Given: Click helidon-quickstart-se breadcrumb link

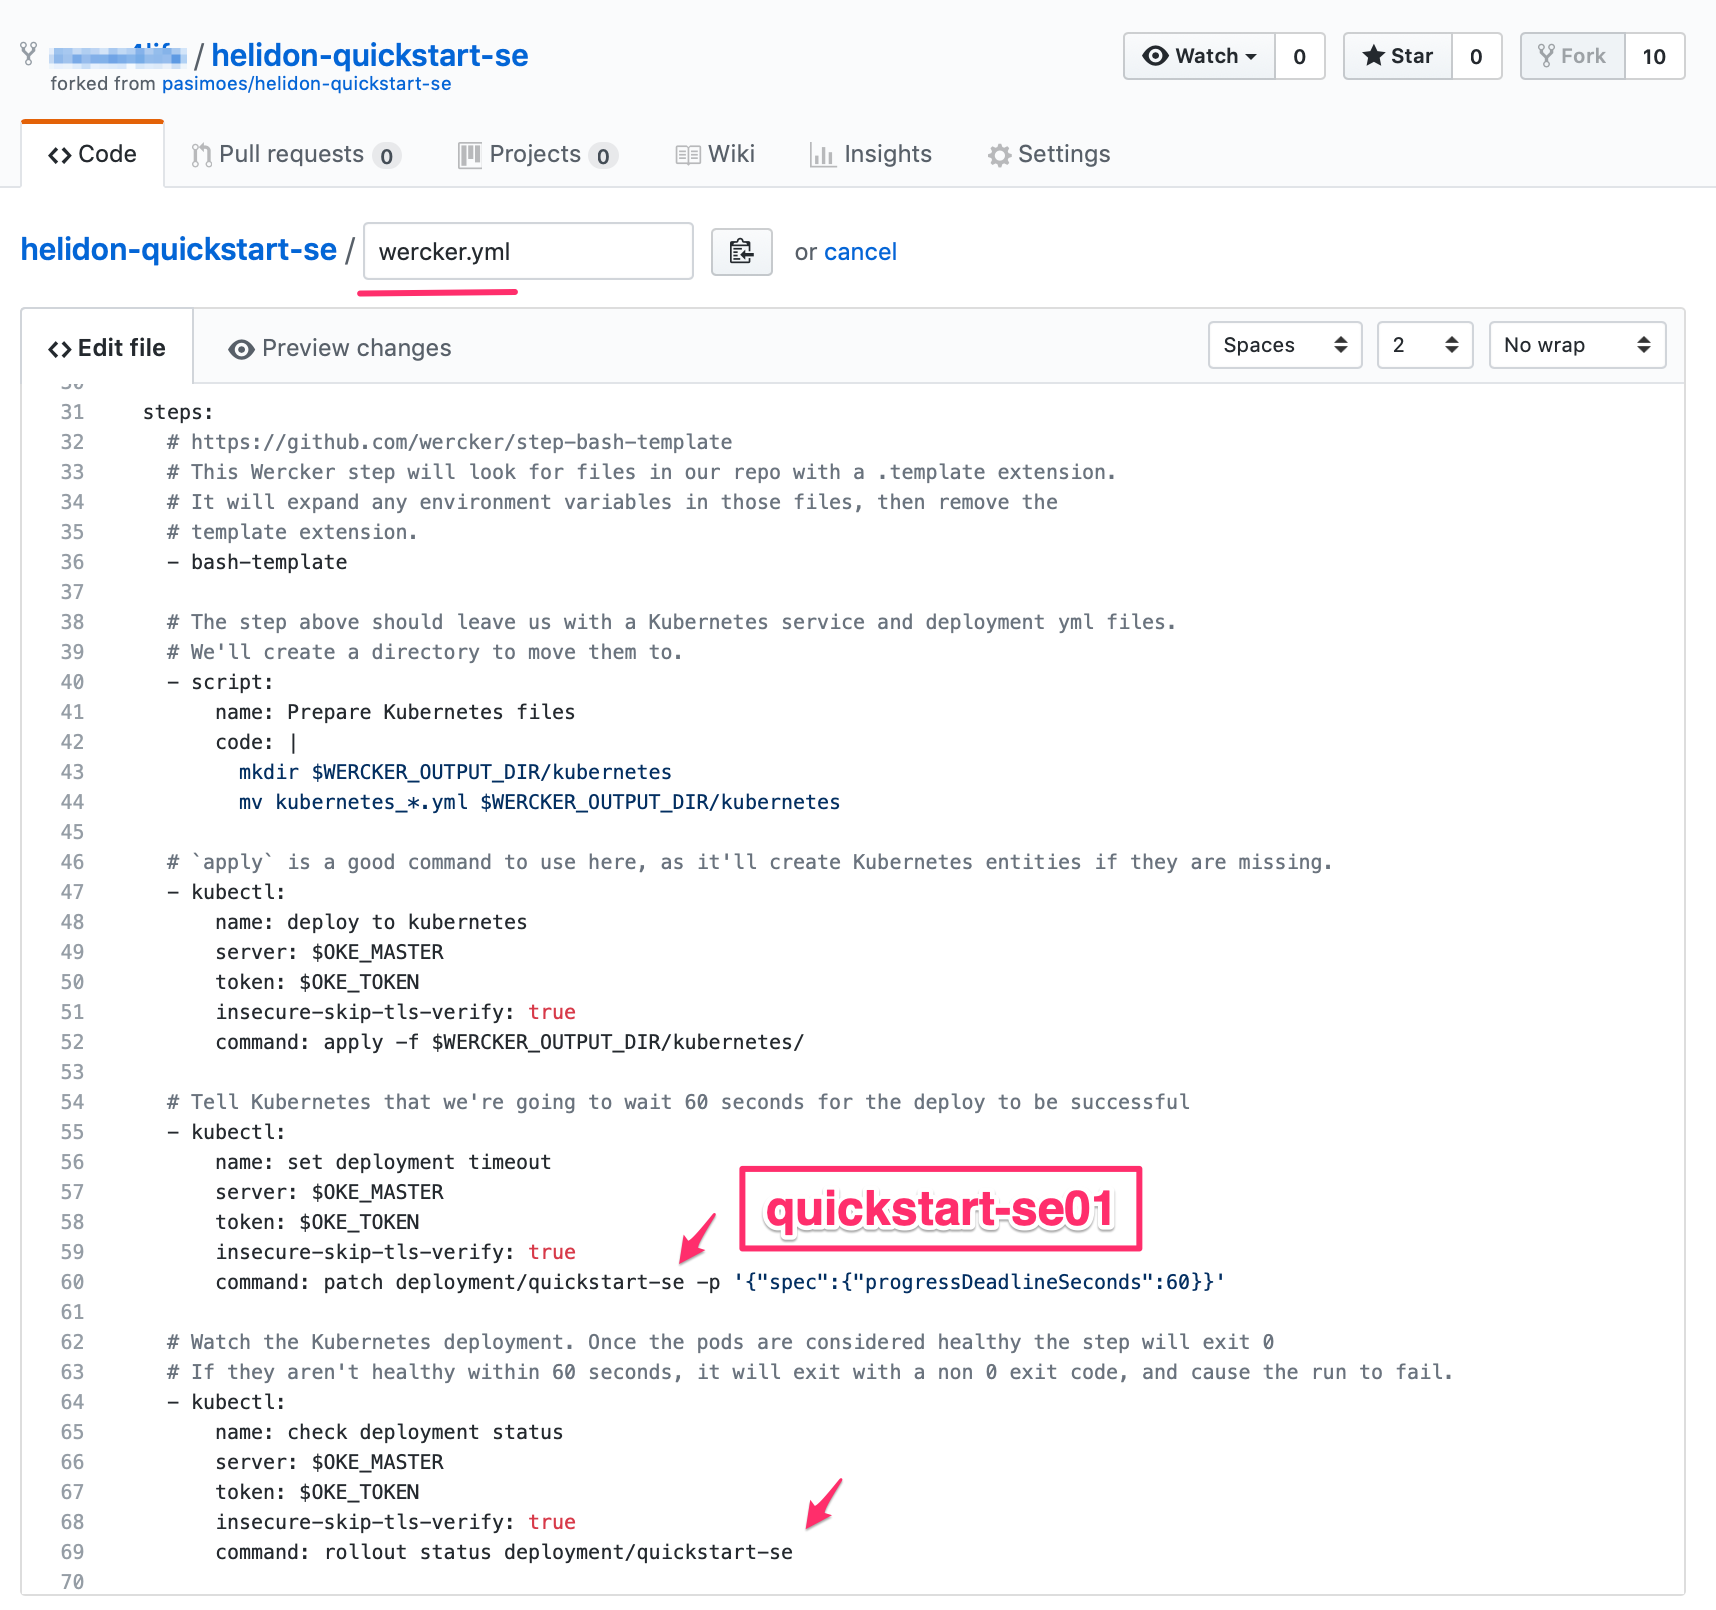Looking at the screenshot, I should tap(179, 249).
